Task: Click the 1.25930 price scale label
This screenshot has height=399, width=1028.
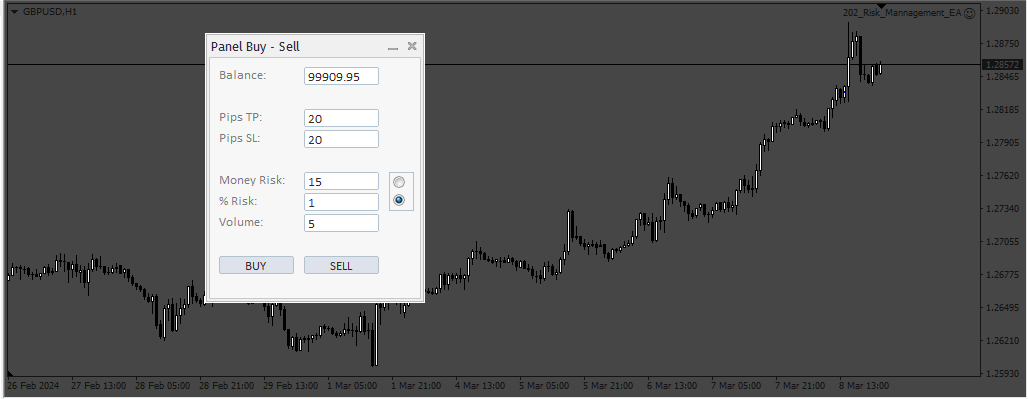Action: (x=1002, y=373)
